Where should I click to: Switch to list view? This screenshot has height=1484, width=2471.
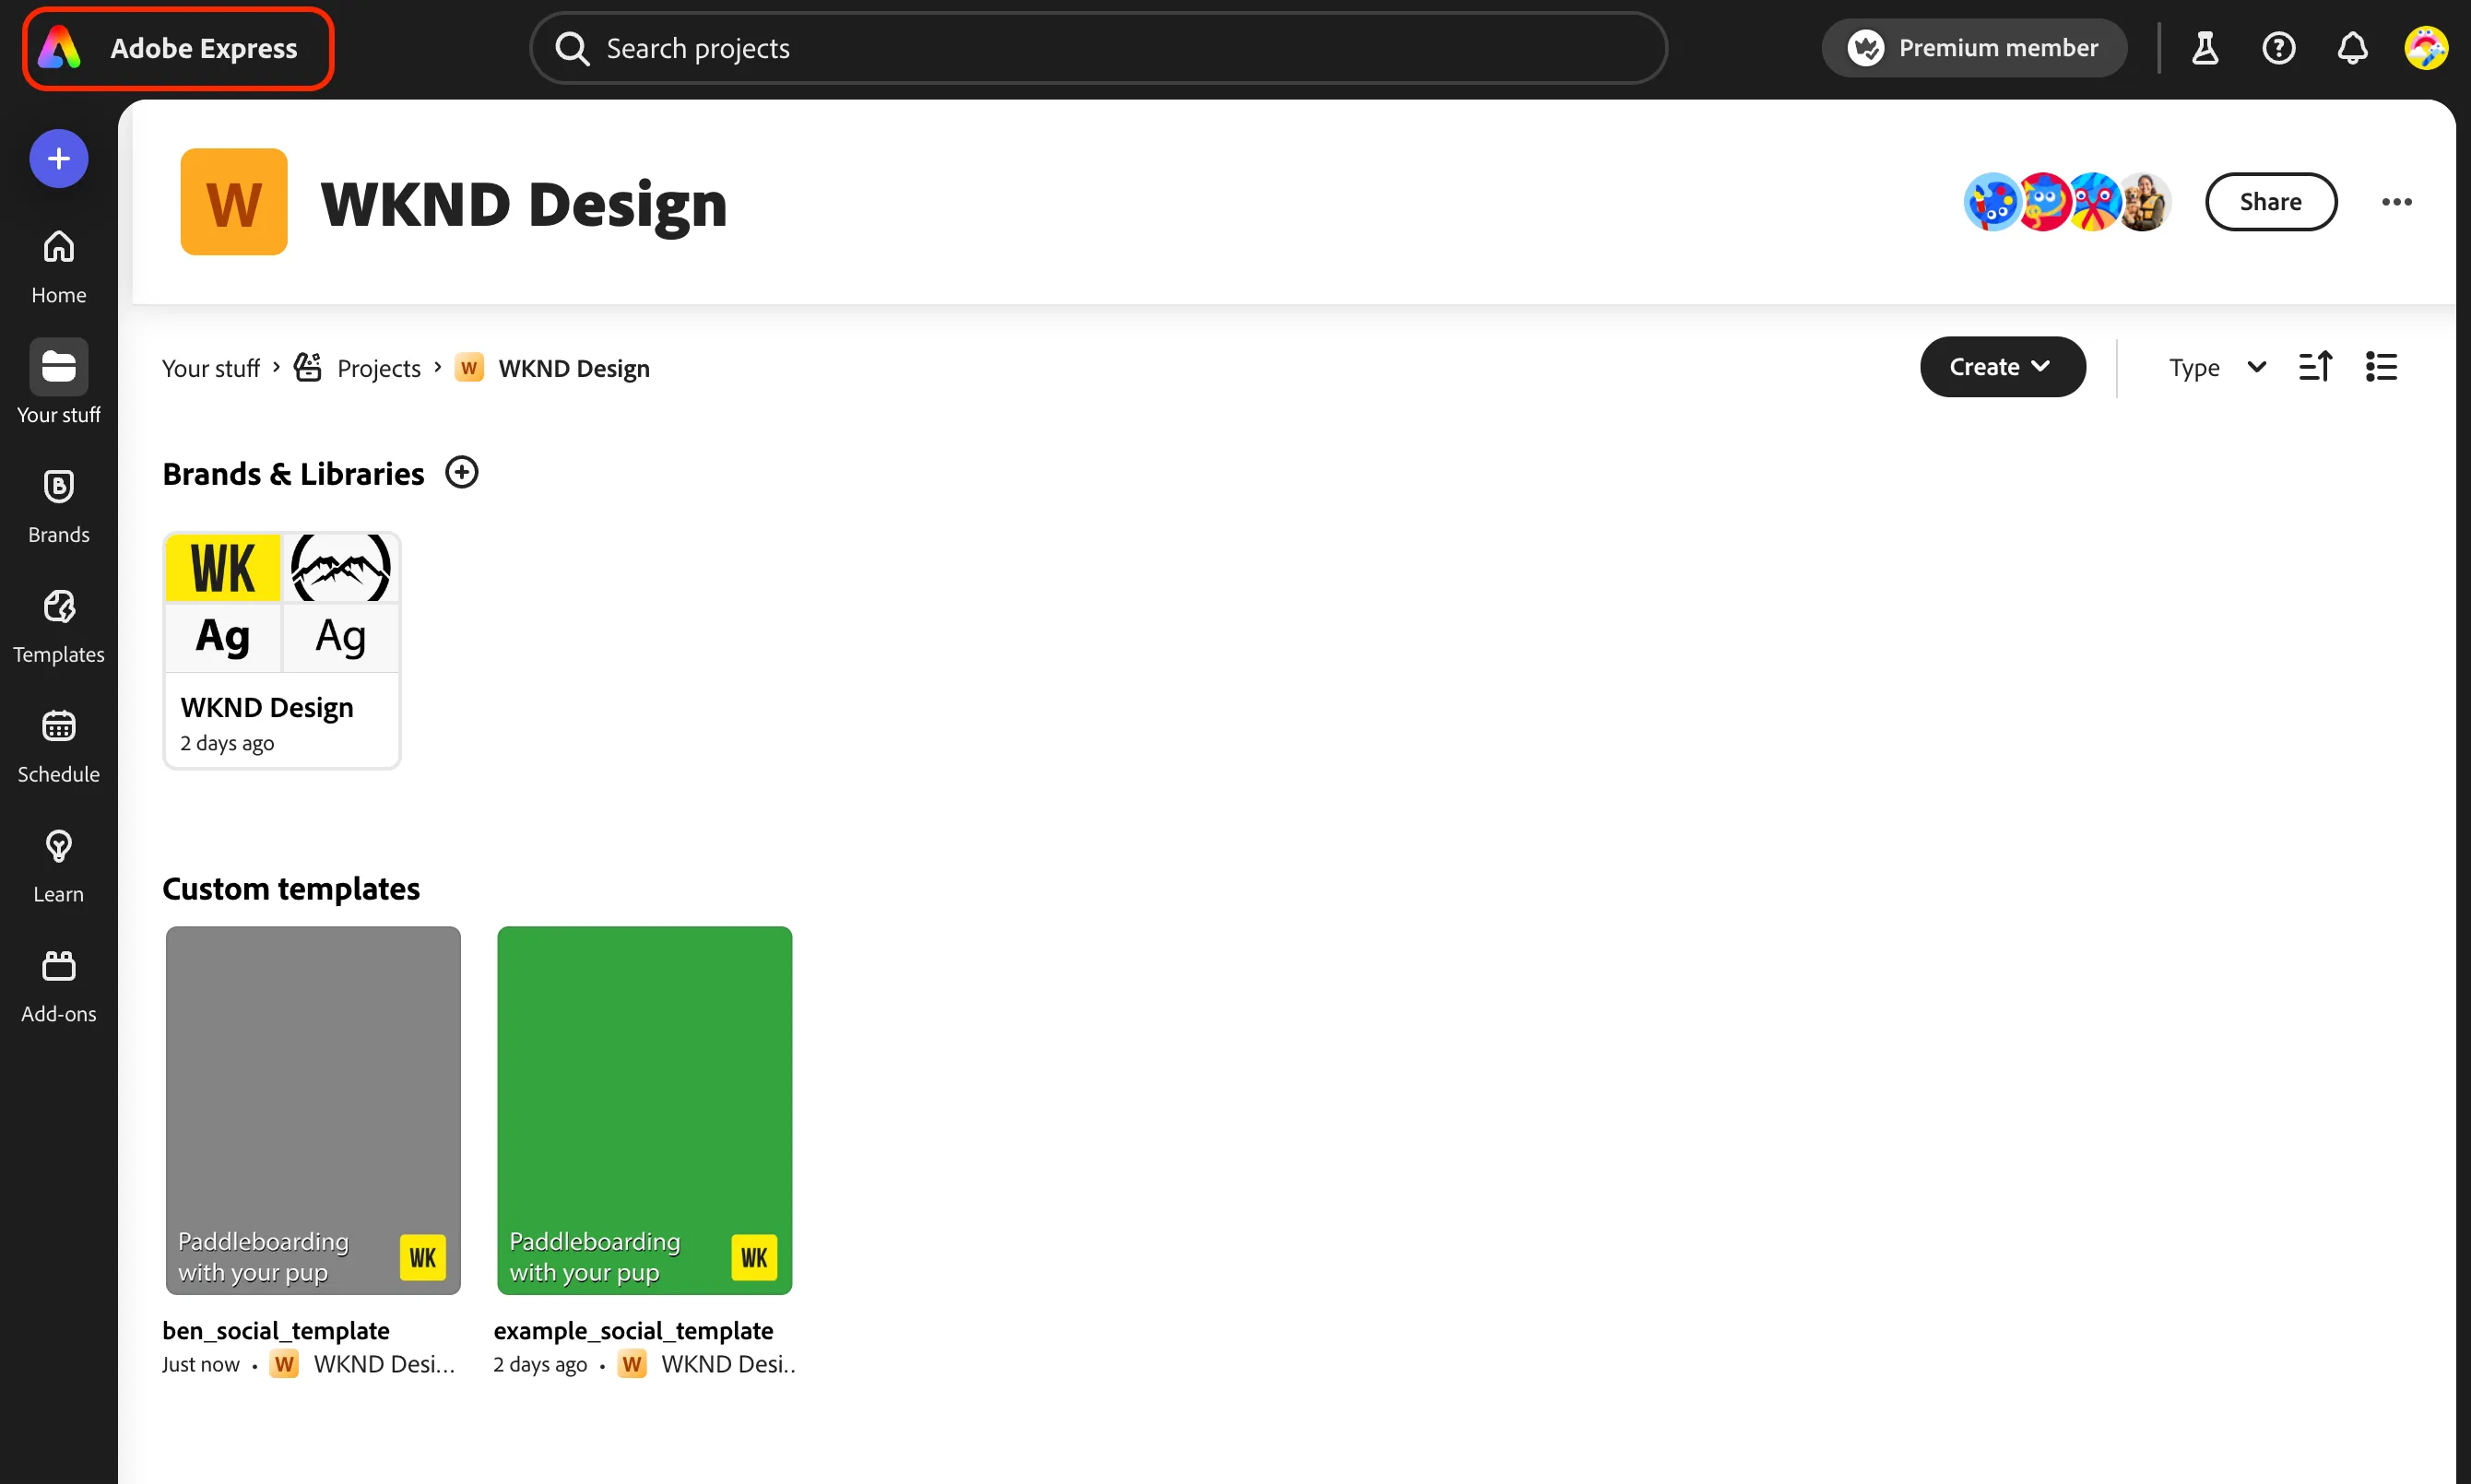click(2381, 367)
